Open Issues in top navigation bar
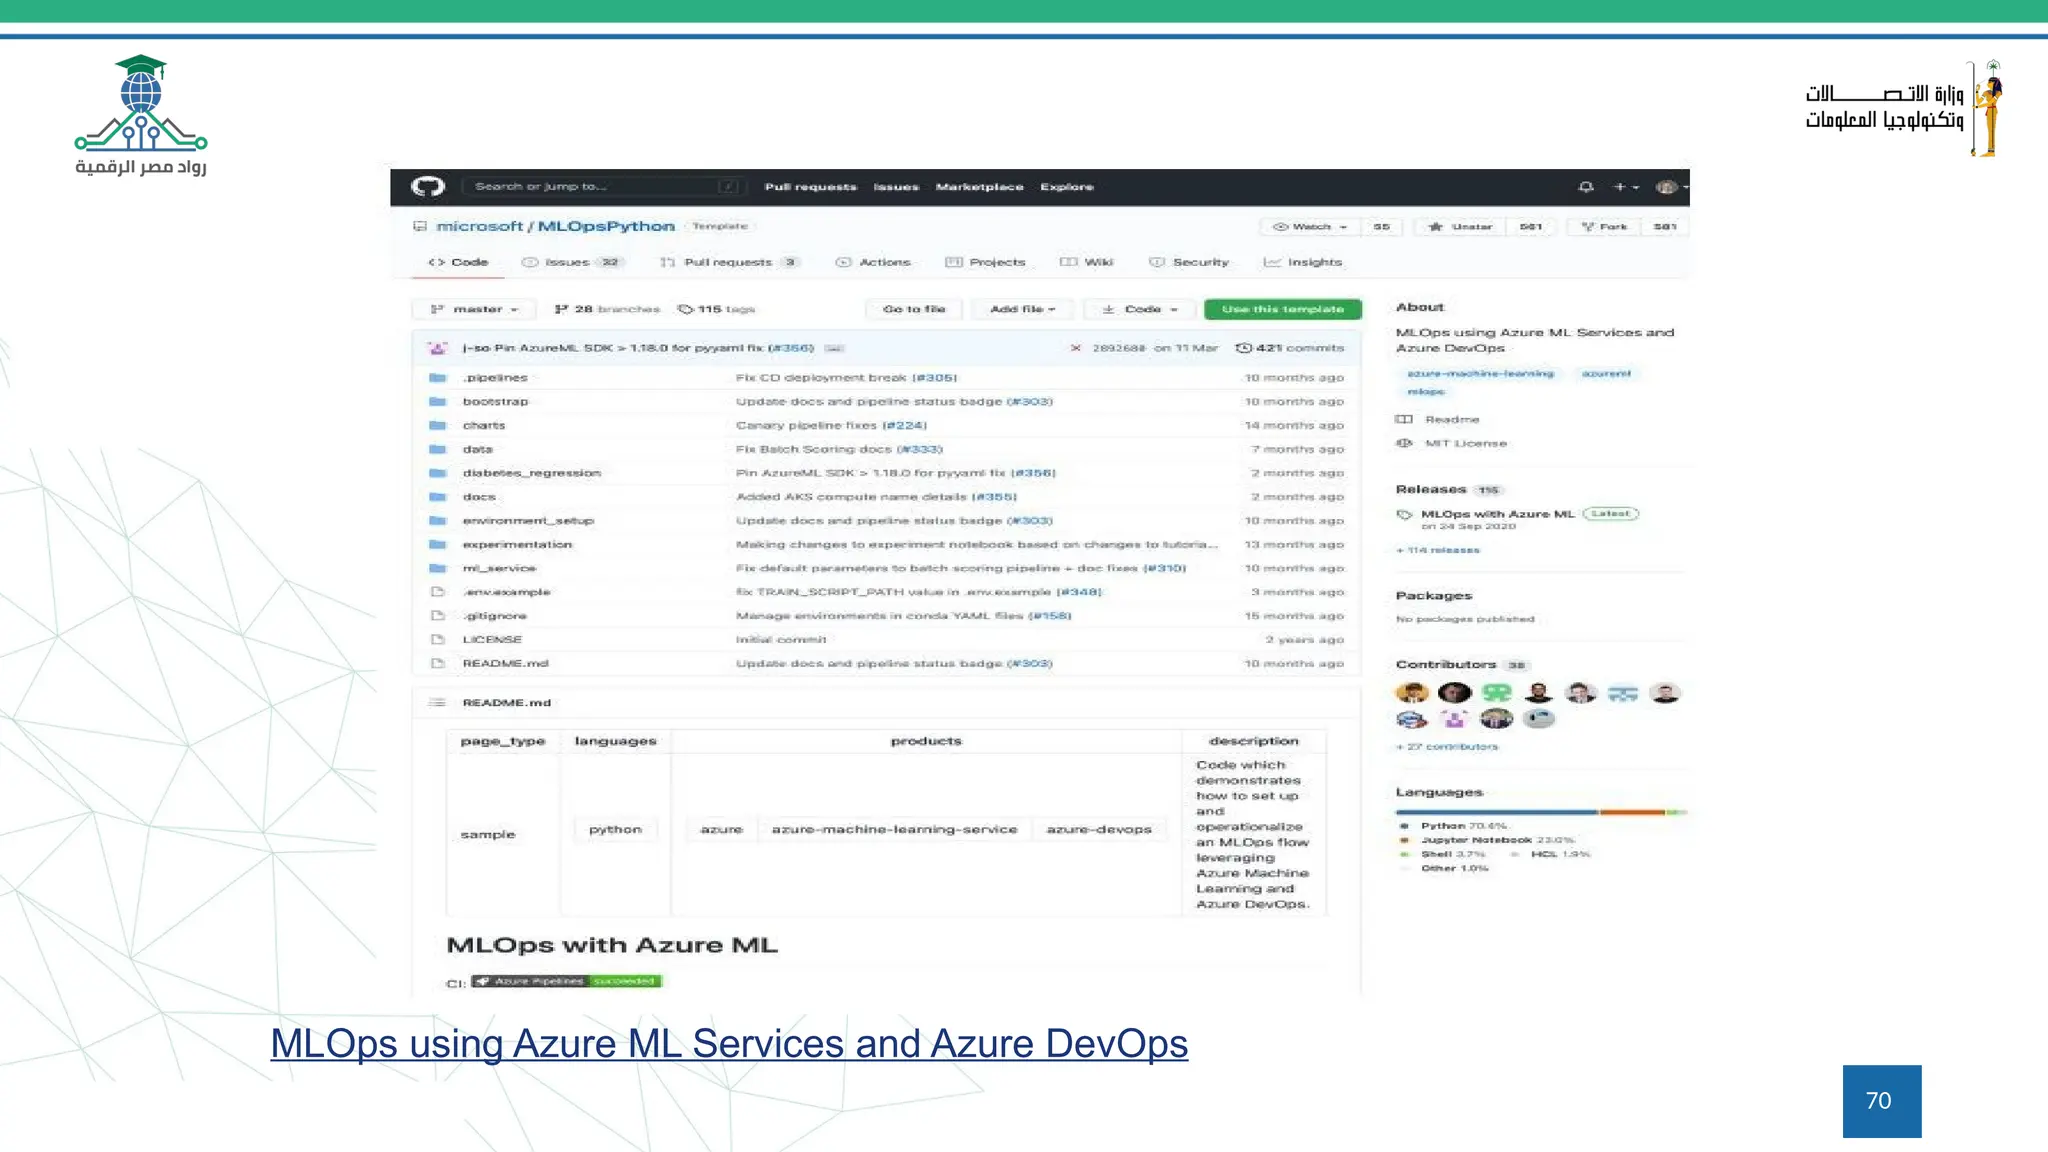The image size is (2048, 1152). click(896, 187)
